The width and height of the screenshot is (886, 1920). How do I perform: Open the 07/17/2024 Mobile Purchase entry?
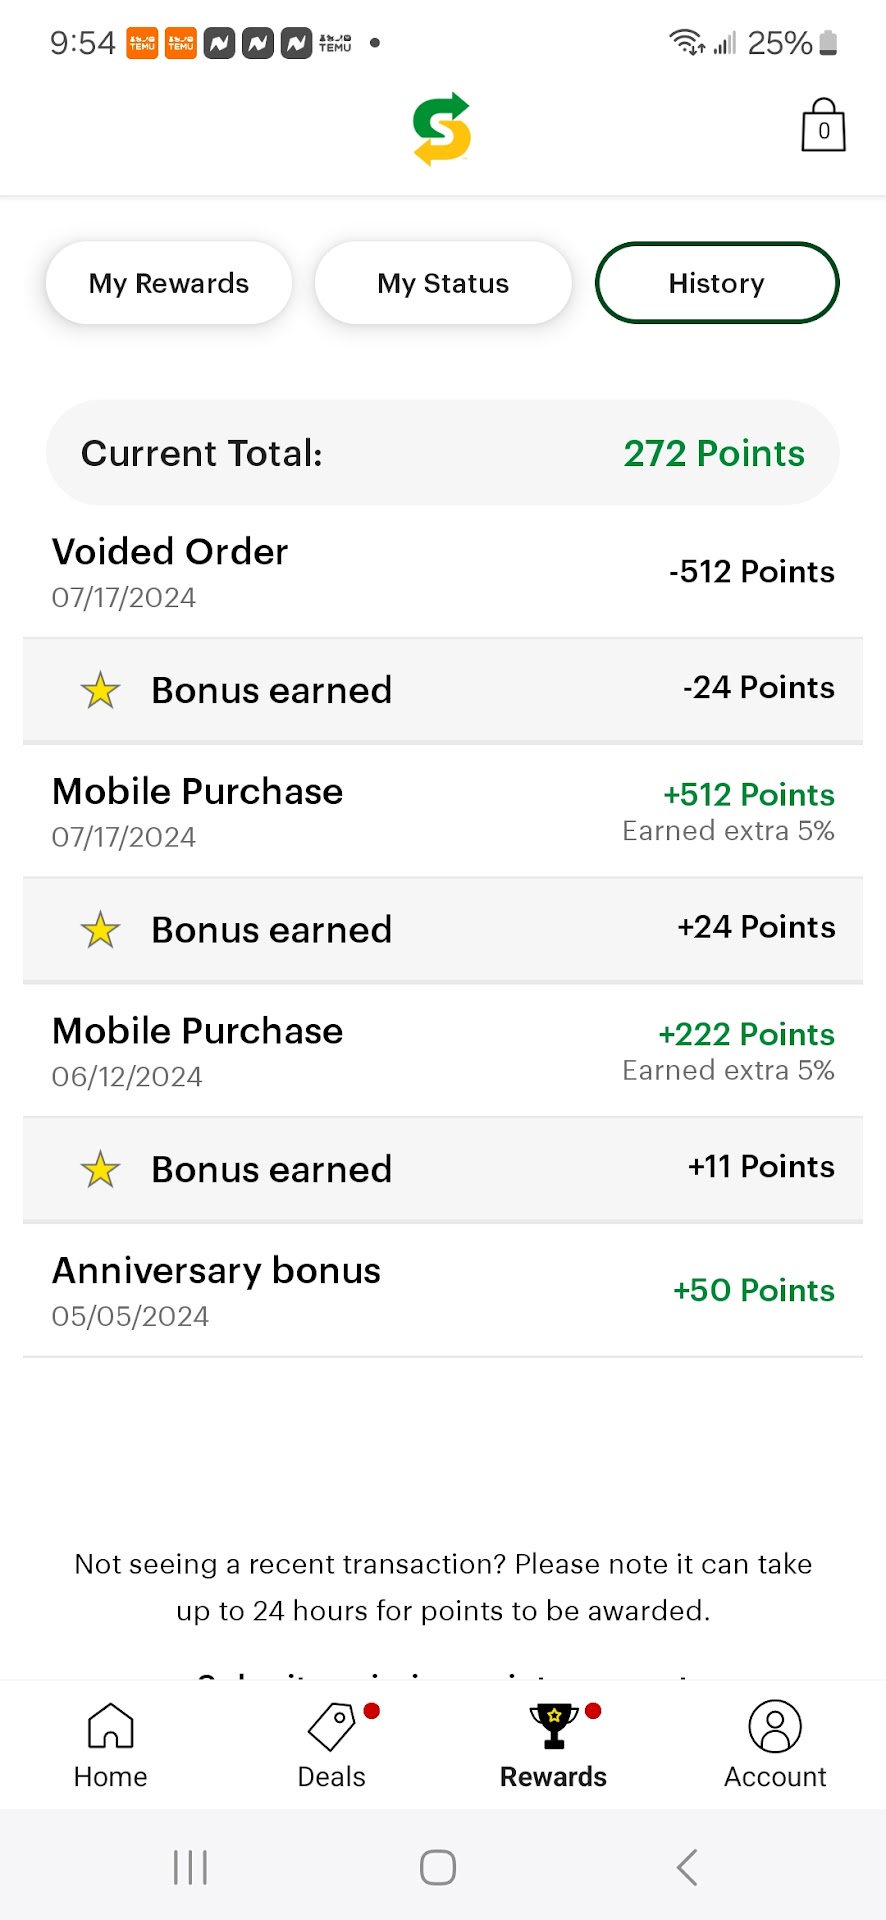(442, 812)
